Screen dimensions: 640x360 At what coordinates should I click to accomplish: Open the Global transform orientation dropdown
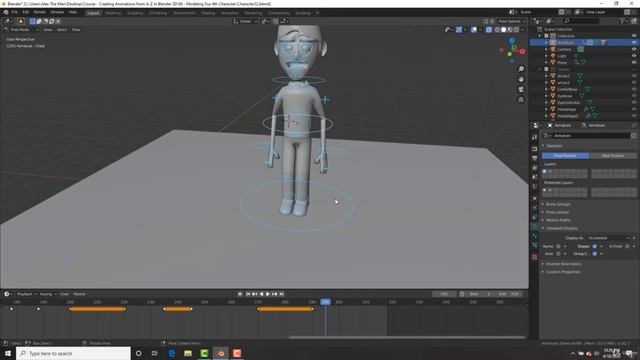click(x=245, y=21)
